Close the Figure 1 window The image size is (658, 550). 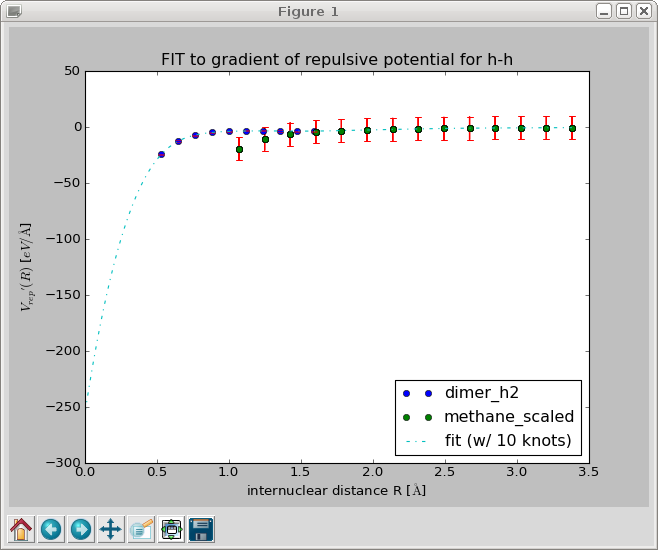pyautogui.click(x=642, y=12)
